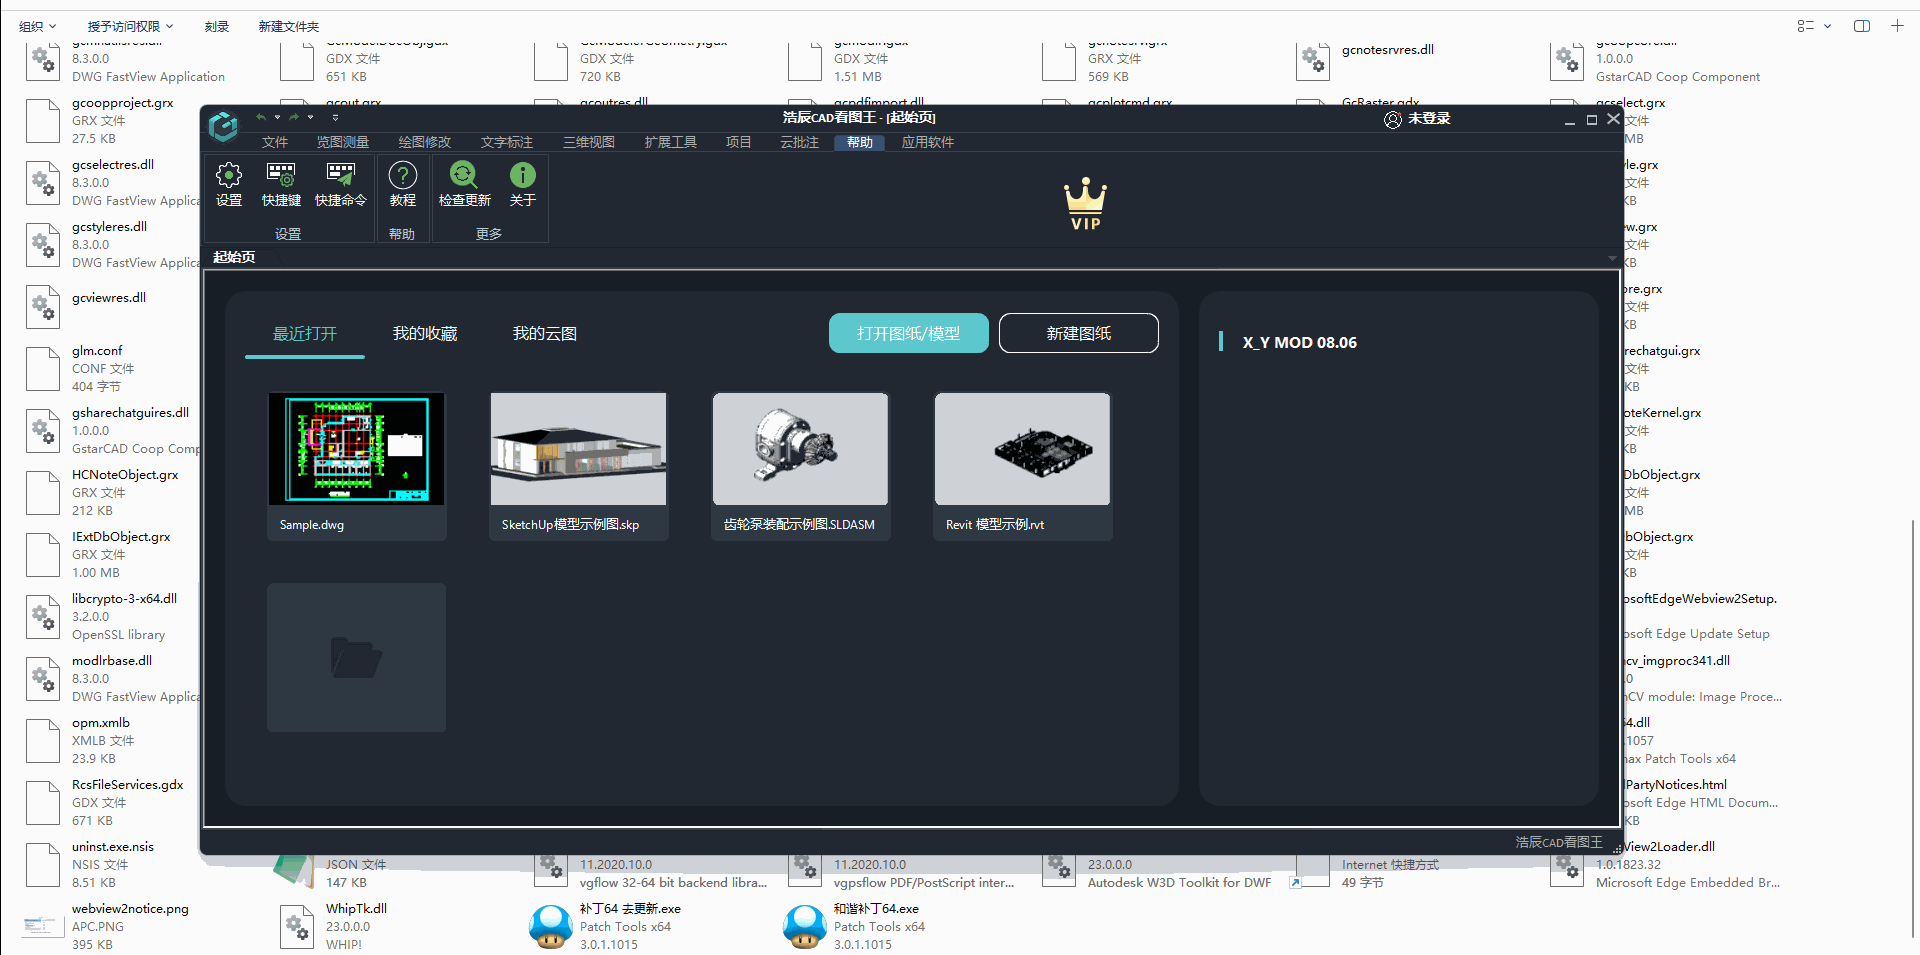Switch to the 览图测量 ribbon tab

pos(343,142)
